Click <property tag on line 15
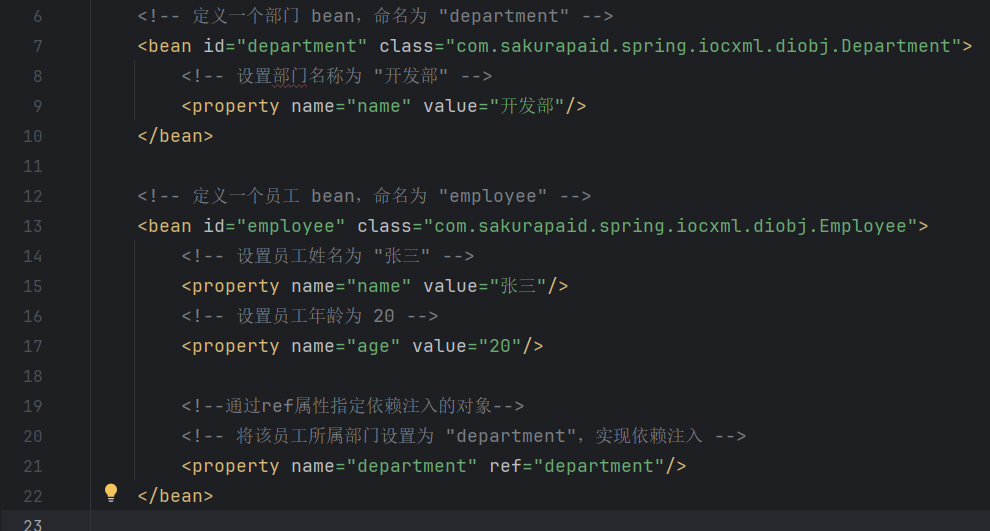 pos(230,286)
